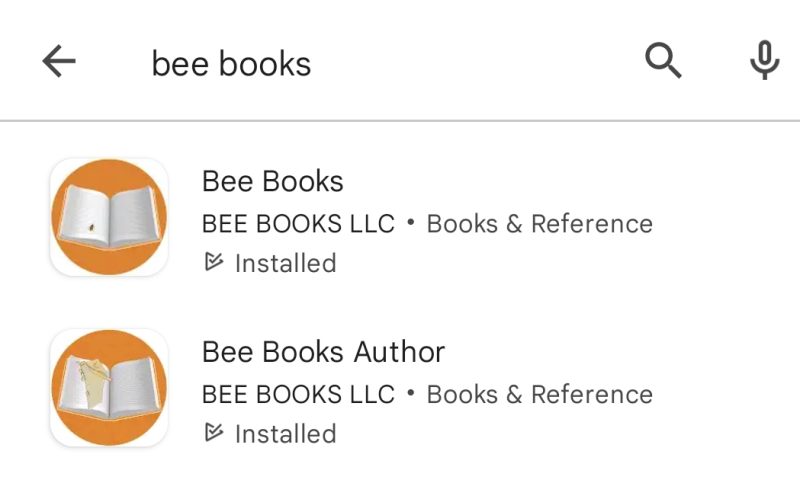Click installed checkmark icon under Bee Books Author
This screenshot has width=800, height=480.
tap(212, 433)
